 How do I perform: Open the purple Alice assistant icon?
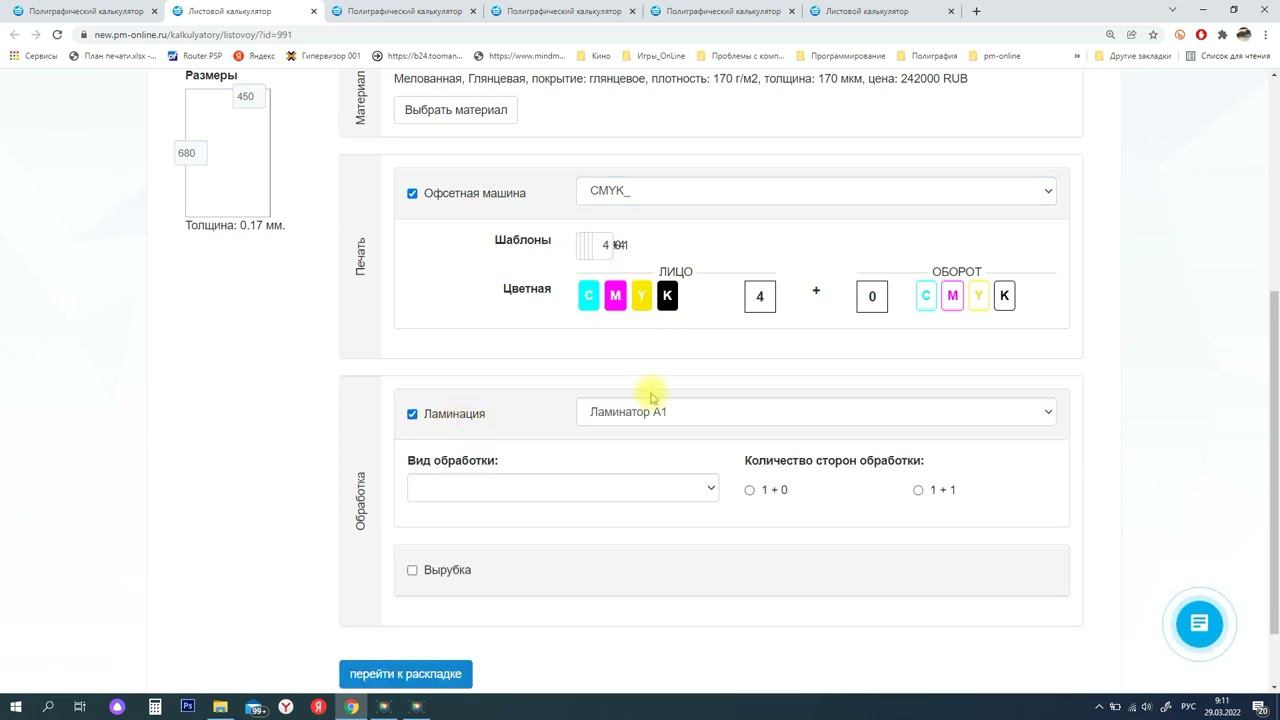tap(117, 707)
